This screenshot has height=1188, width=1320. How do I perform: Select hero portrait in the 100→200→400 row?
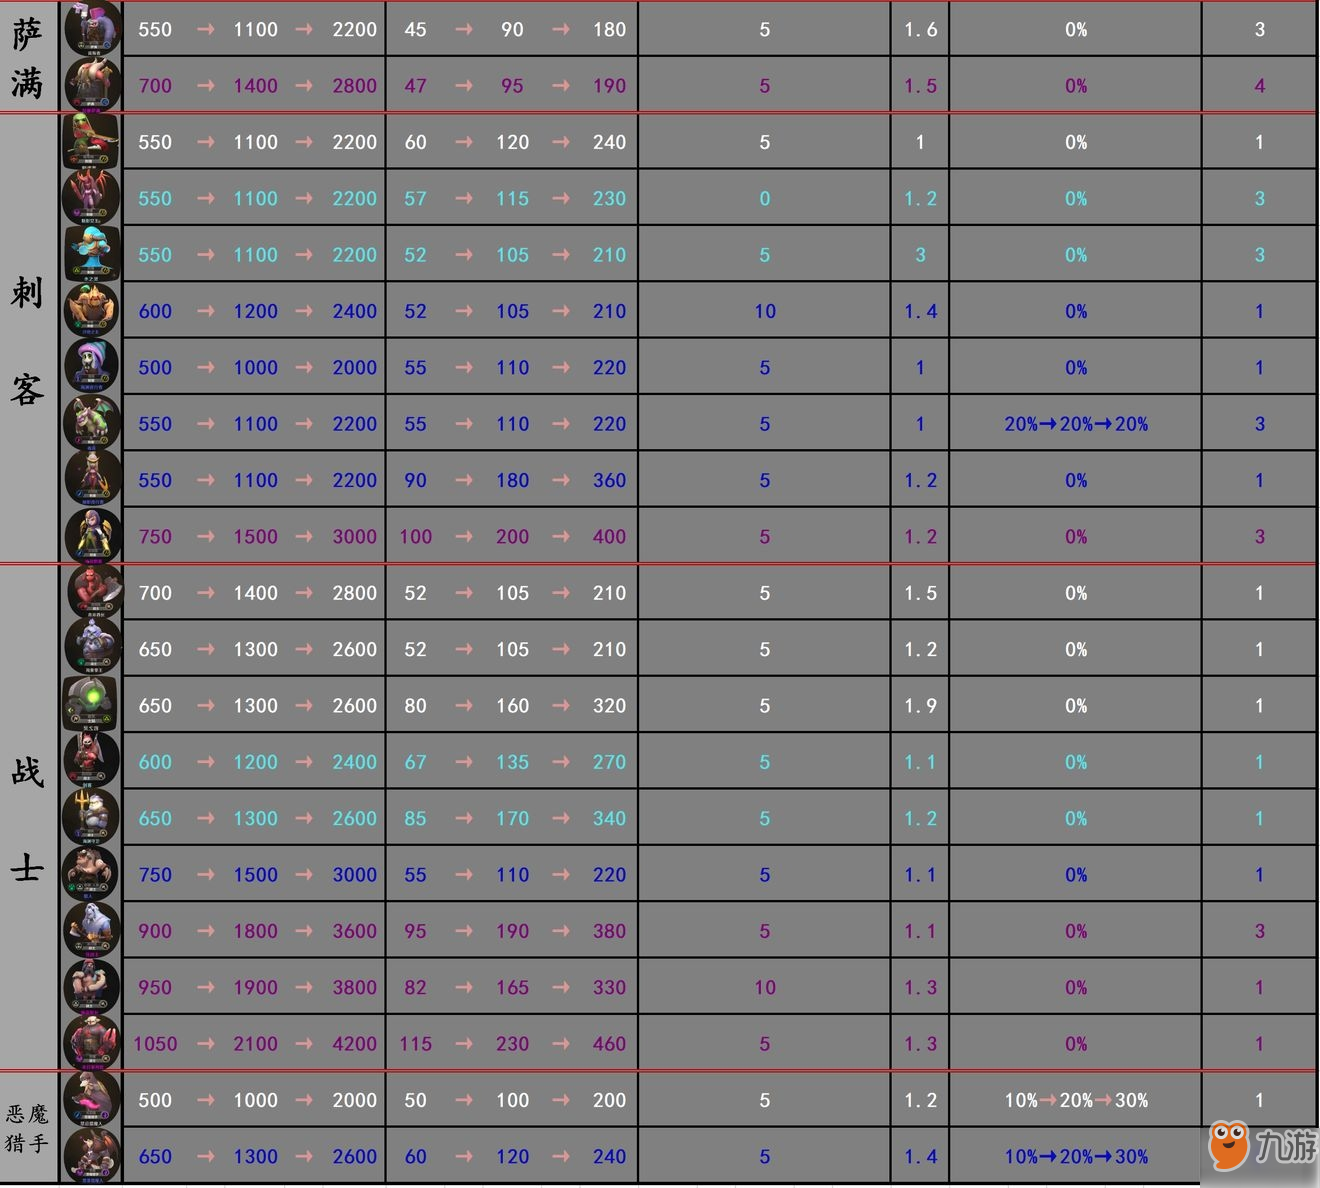(93, 535)
